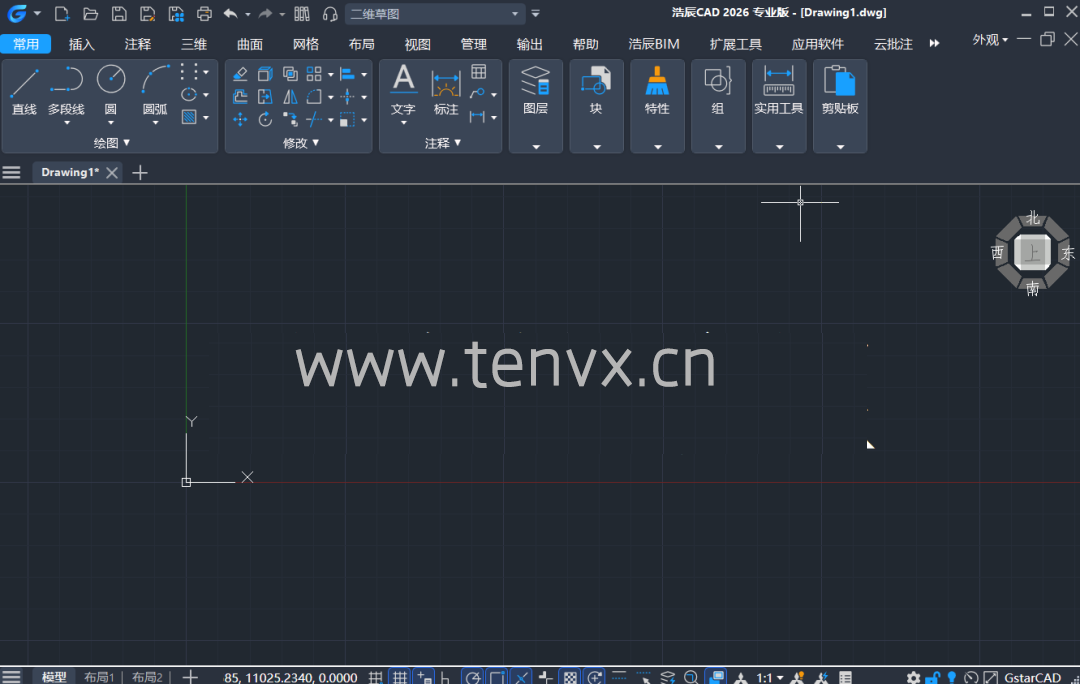Click the Undo arrow icon
This screenshot has height=684, width=1080.
(230, 14)
